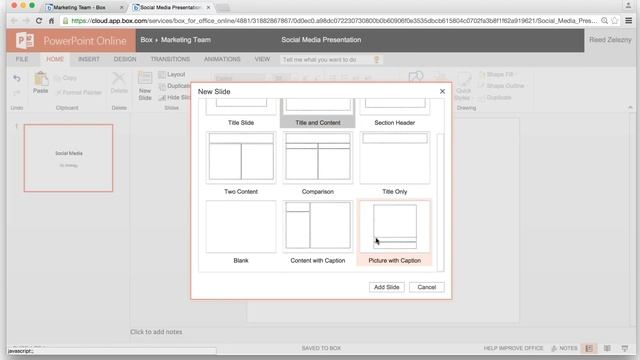Image resolution: width=640 pixels, height=360 pixels.
Task: Click the browser home icon
Action: coord(51,20)
